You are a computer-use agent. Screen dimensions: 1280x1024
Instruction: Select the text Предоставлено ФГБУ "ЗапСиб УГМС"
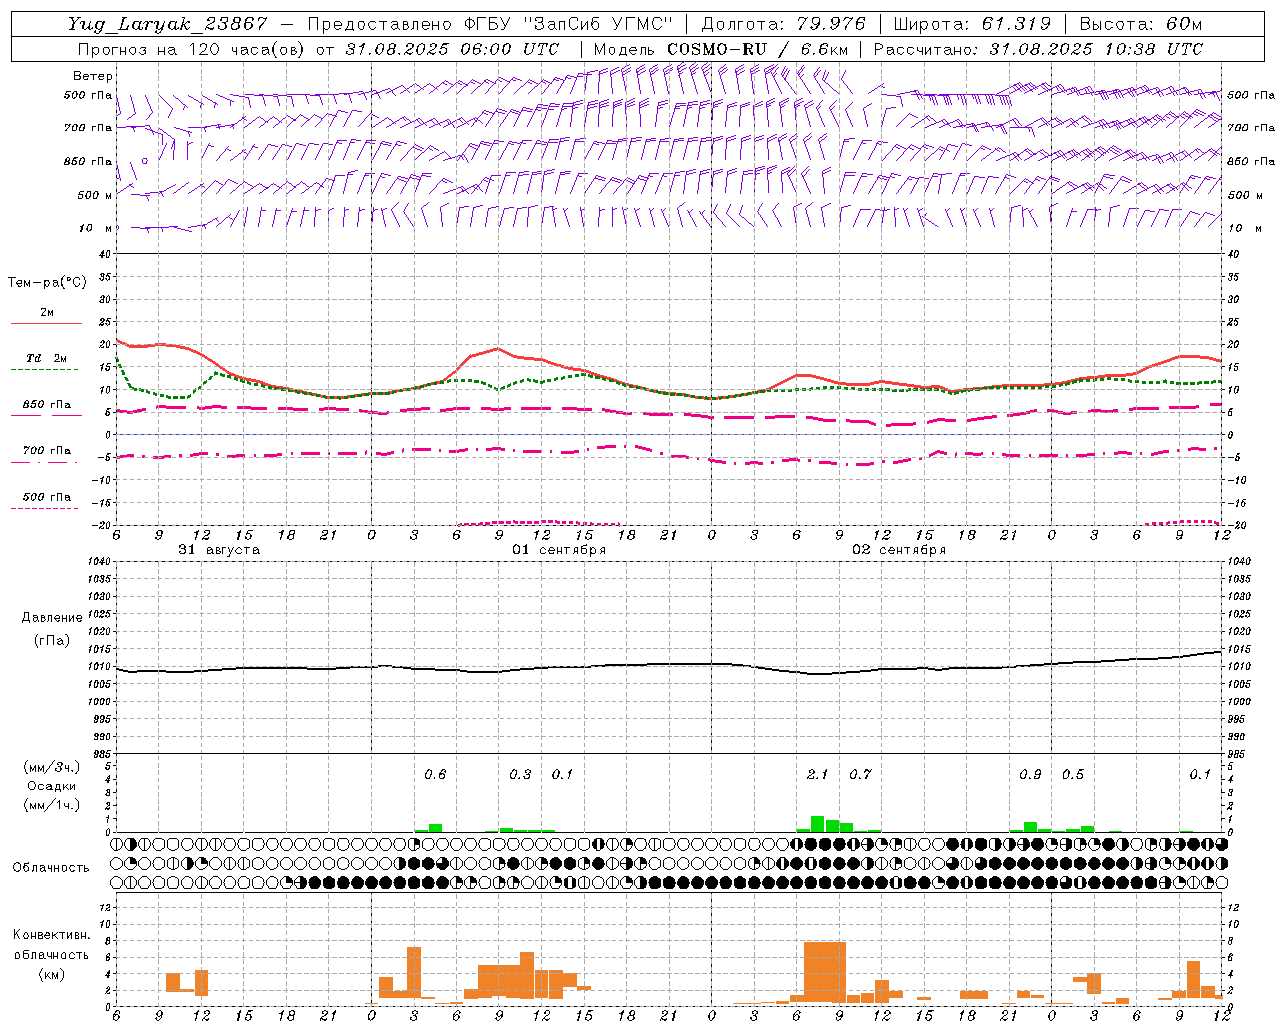[x=490, y=24]
